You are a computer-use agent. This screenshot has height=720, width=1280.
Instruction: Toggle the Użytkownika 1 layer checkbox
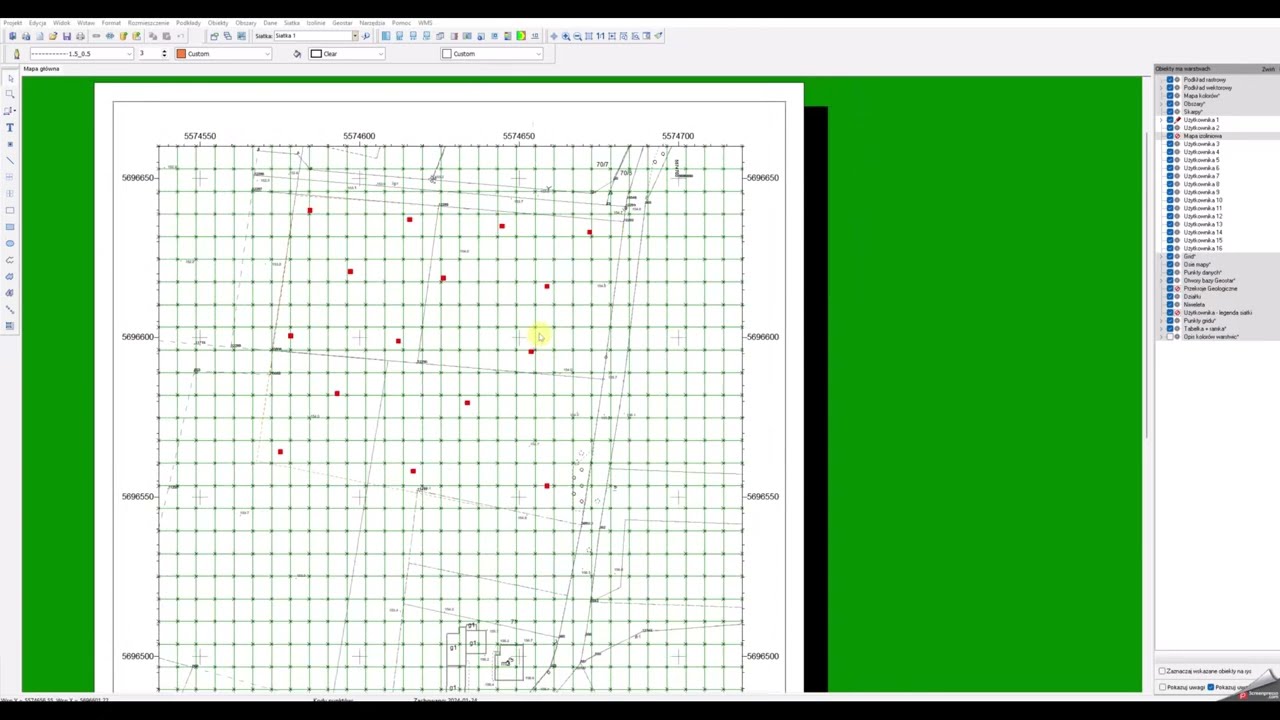(x=1170, y=120)
